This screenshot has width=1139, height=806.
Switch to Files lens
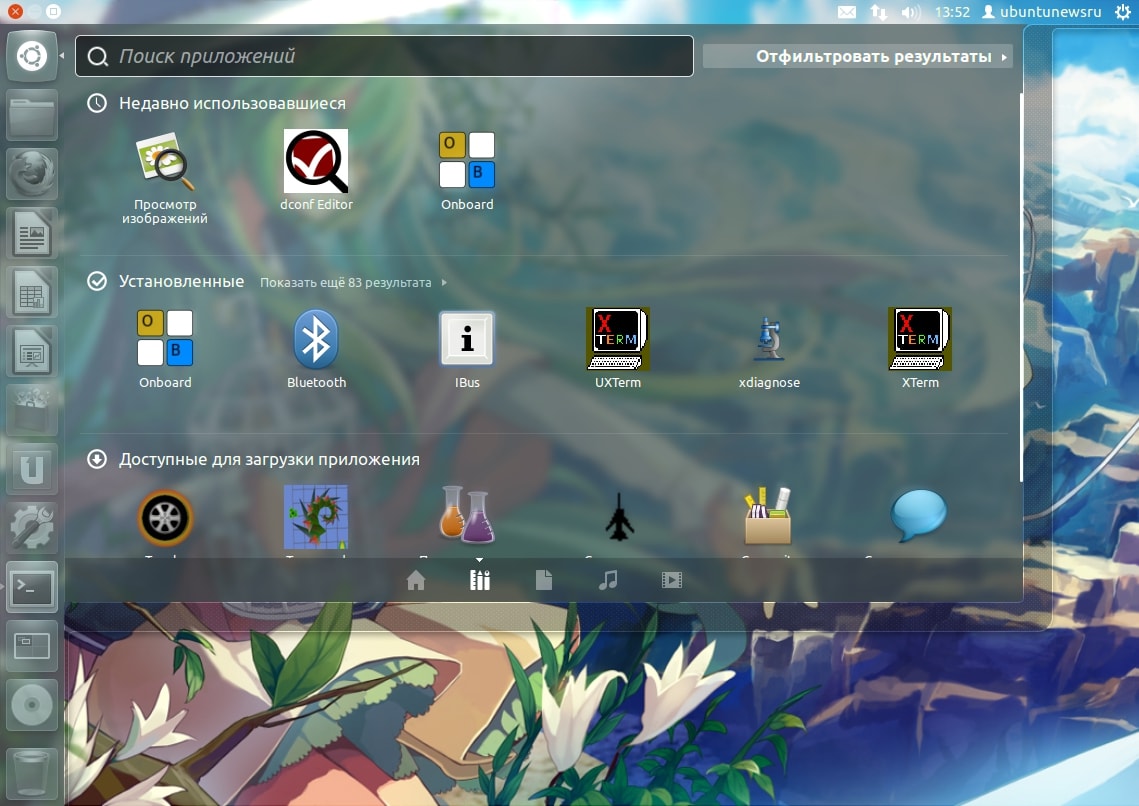tap(544, 580)
